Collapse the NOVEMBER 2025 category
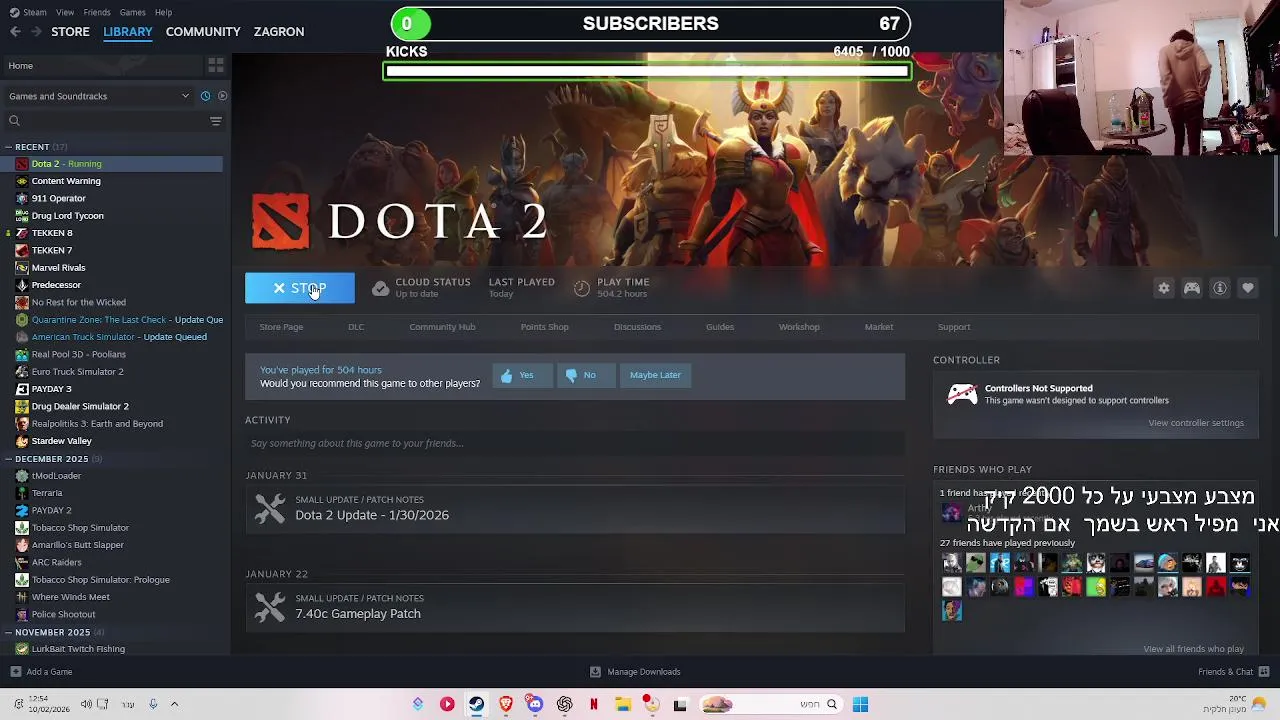Screen dimensions: 1280x720 pos(8,632)
